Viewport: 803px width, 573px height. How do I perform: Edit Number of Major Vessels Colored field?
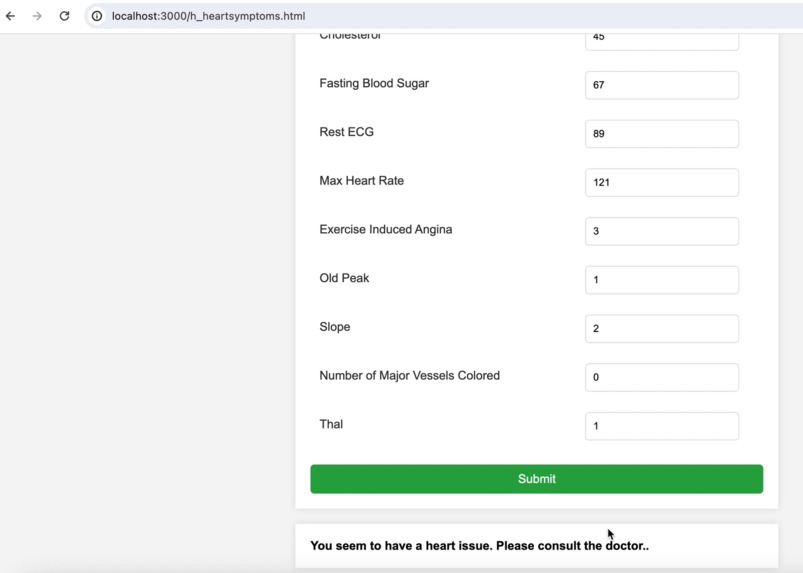click(662, 377)
